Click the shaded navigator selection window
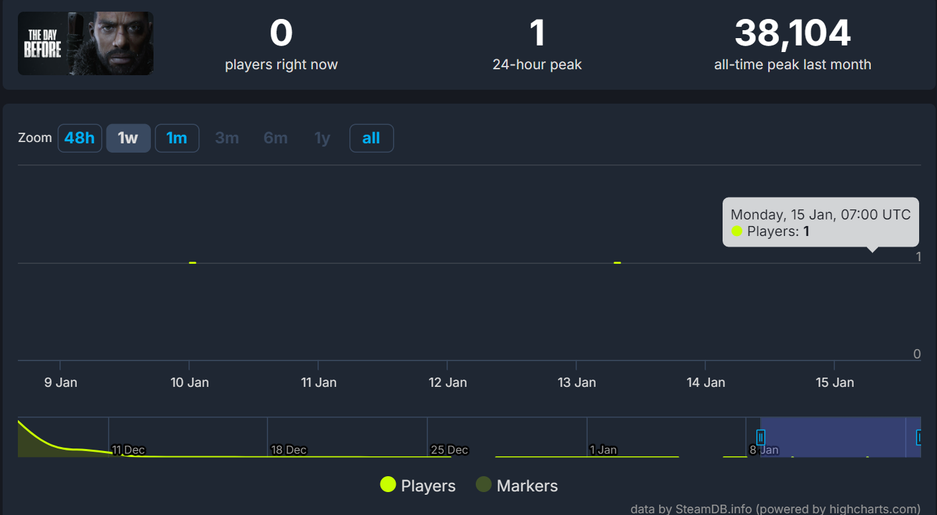 tap(840, 437)
